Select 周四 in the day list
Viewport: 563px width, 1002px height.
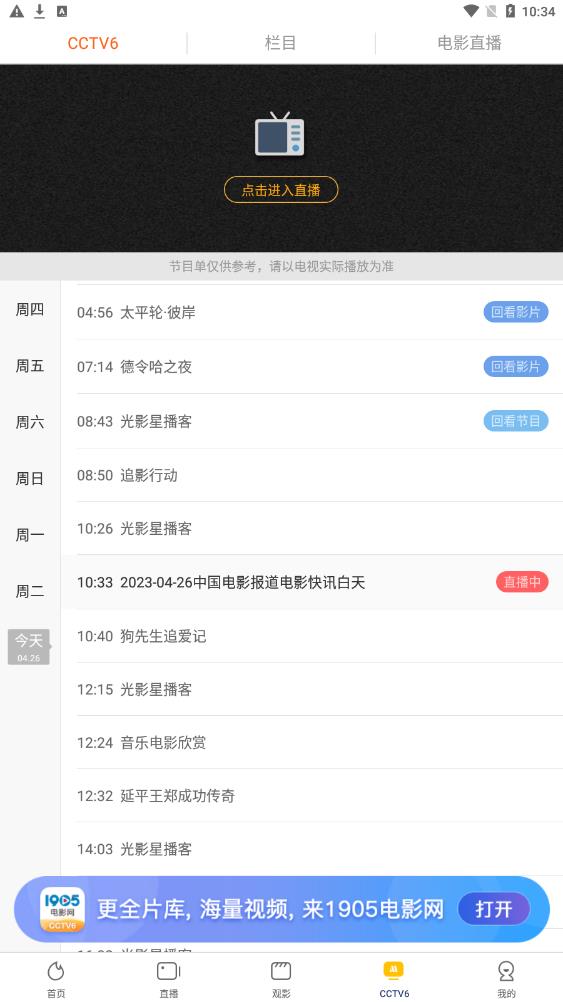[x=30, y=310]
